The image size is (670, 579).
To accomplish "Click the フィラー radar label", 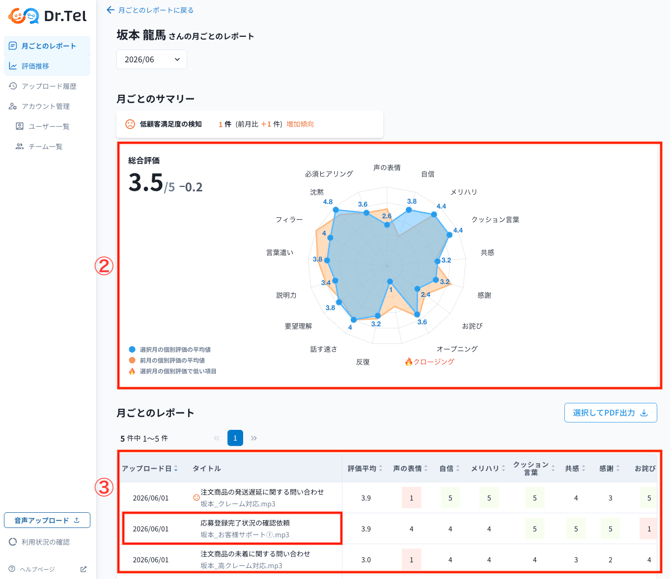I will point(289,219).
